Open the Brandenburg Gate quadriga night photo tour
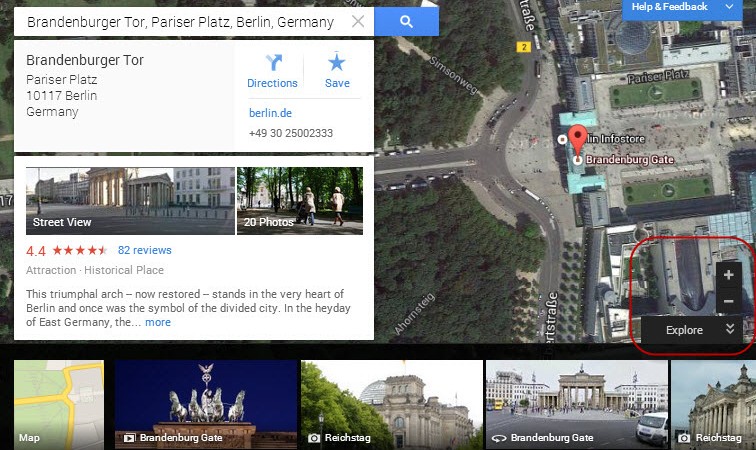This screenshot has height=450, width=756. point(206,405)
